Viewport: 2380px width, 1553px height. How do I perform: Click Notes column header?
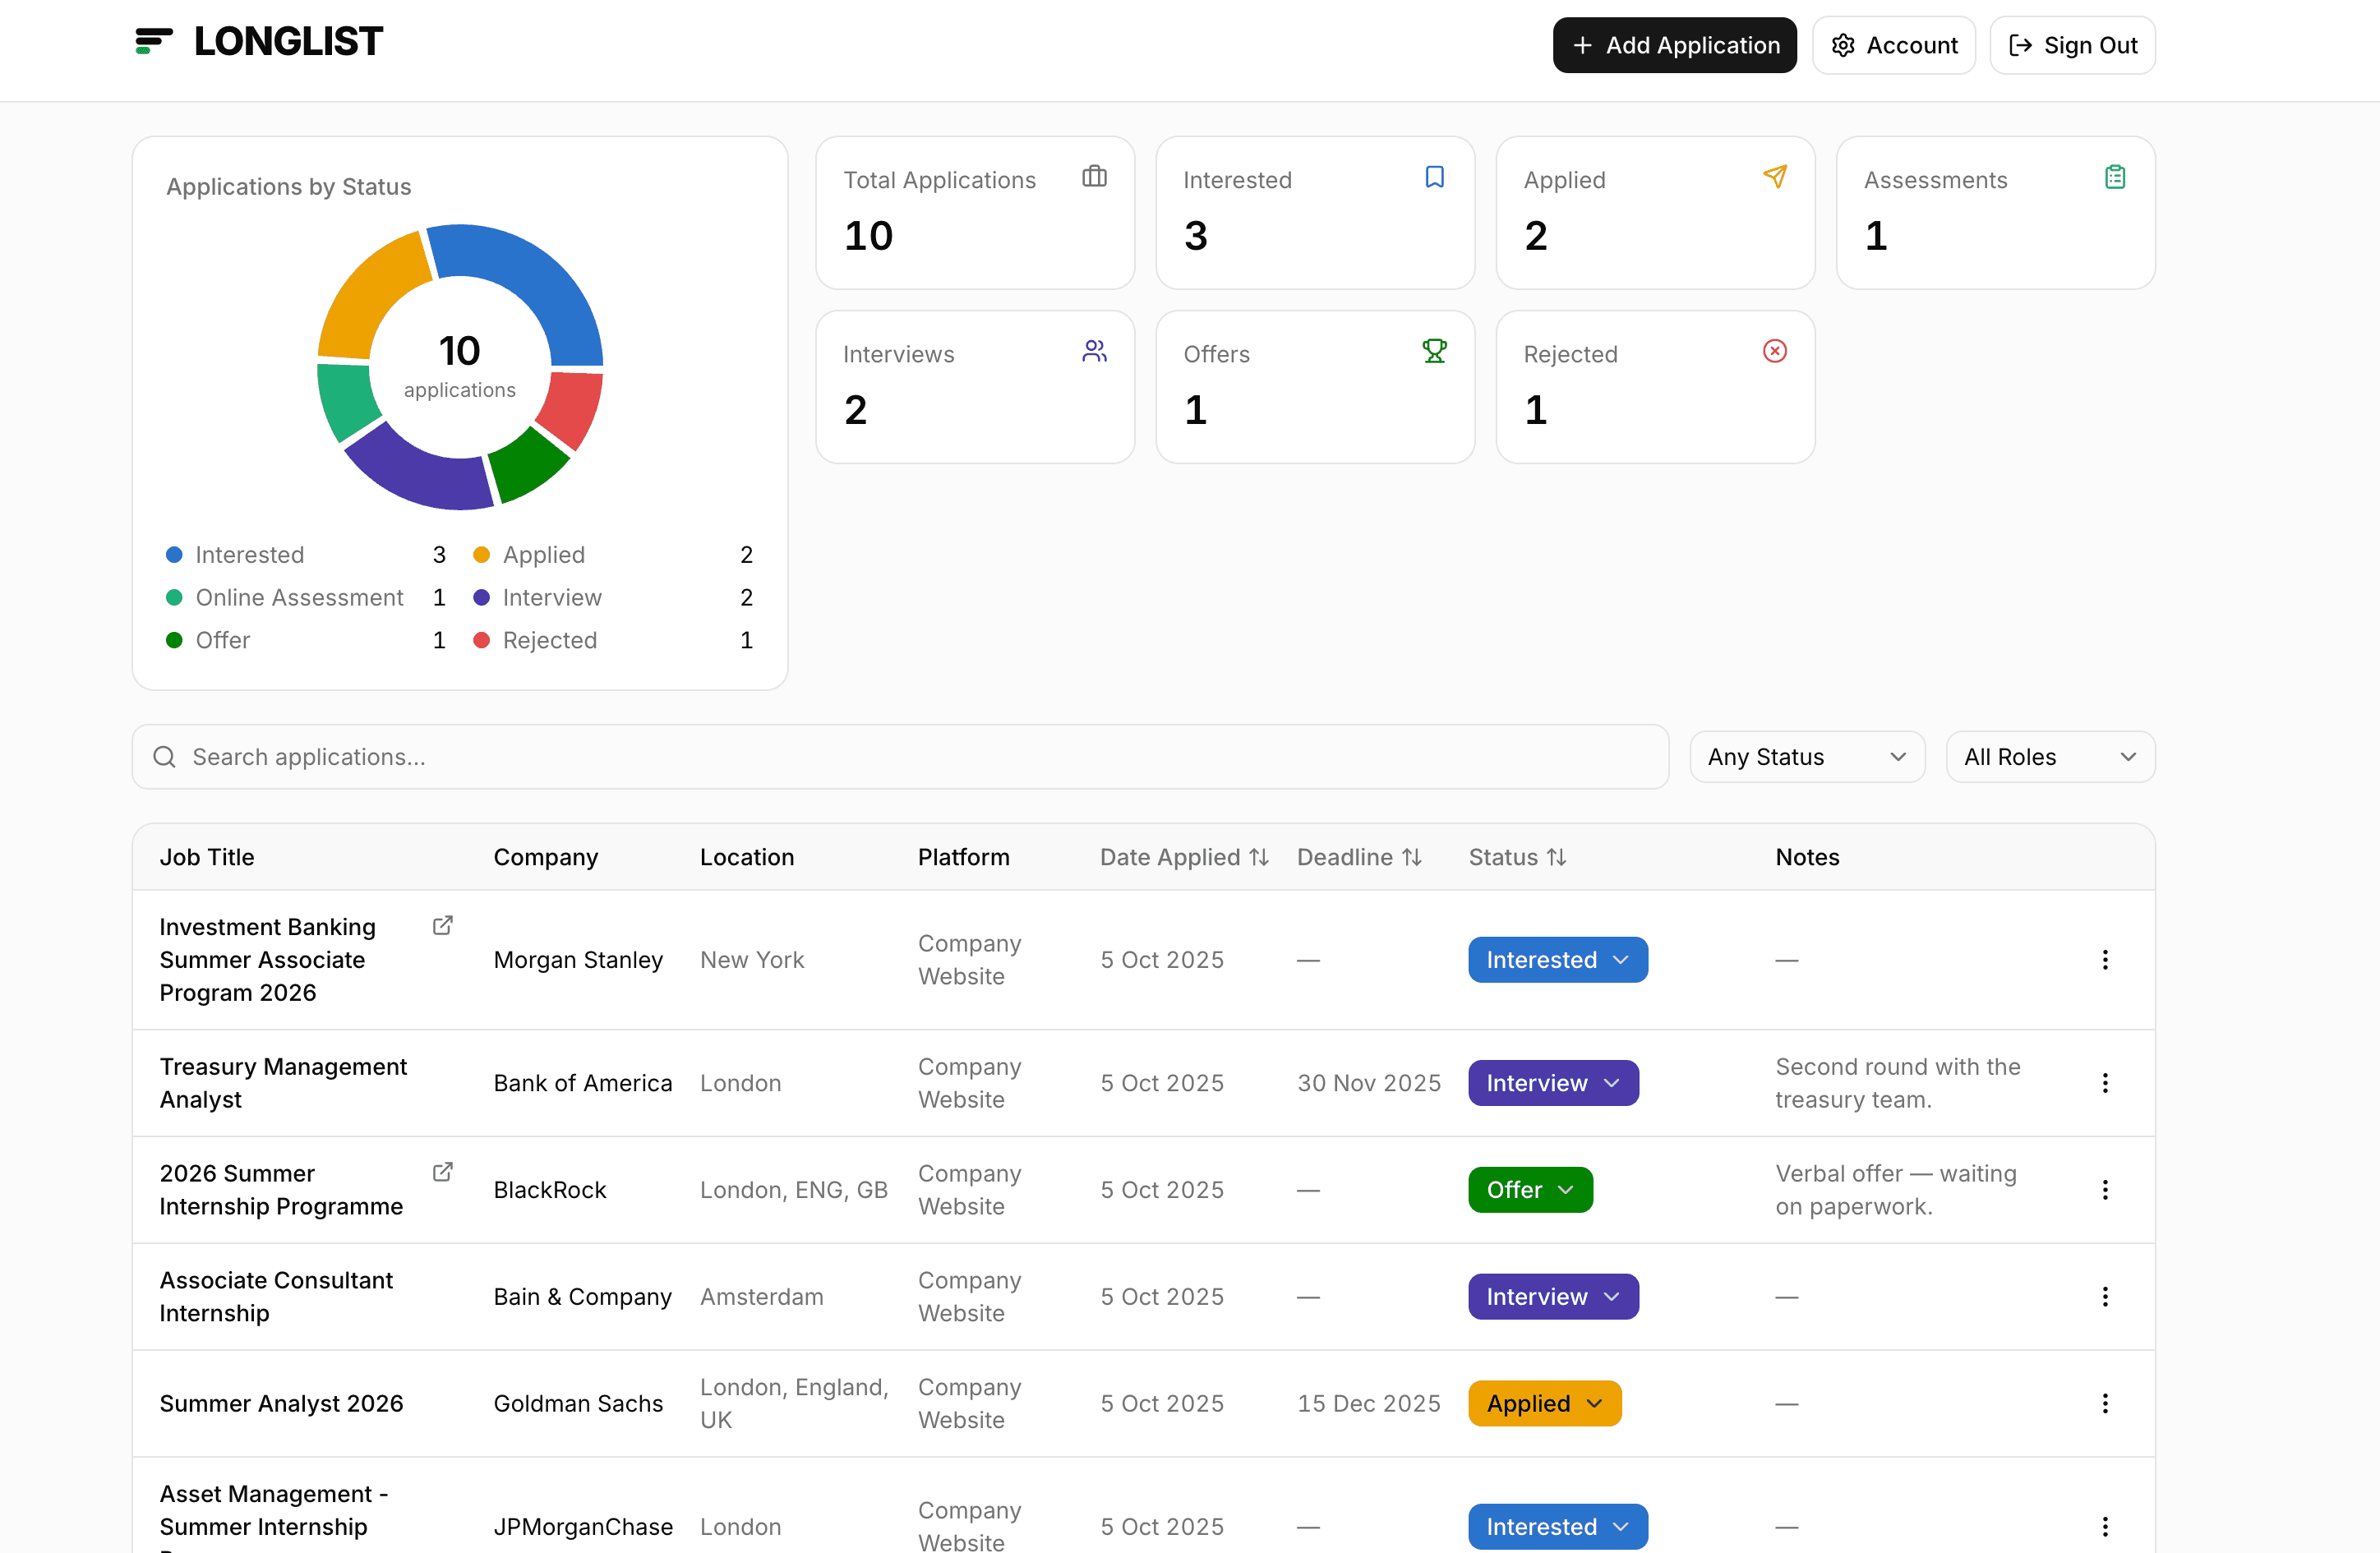[x=1807, y=857]
